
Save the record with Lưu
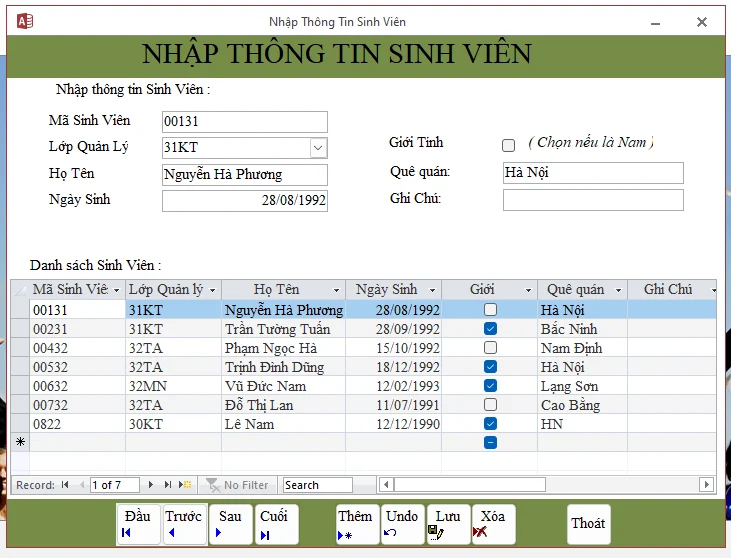click(447, 524)
